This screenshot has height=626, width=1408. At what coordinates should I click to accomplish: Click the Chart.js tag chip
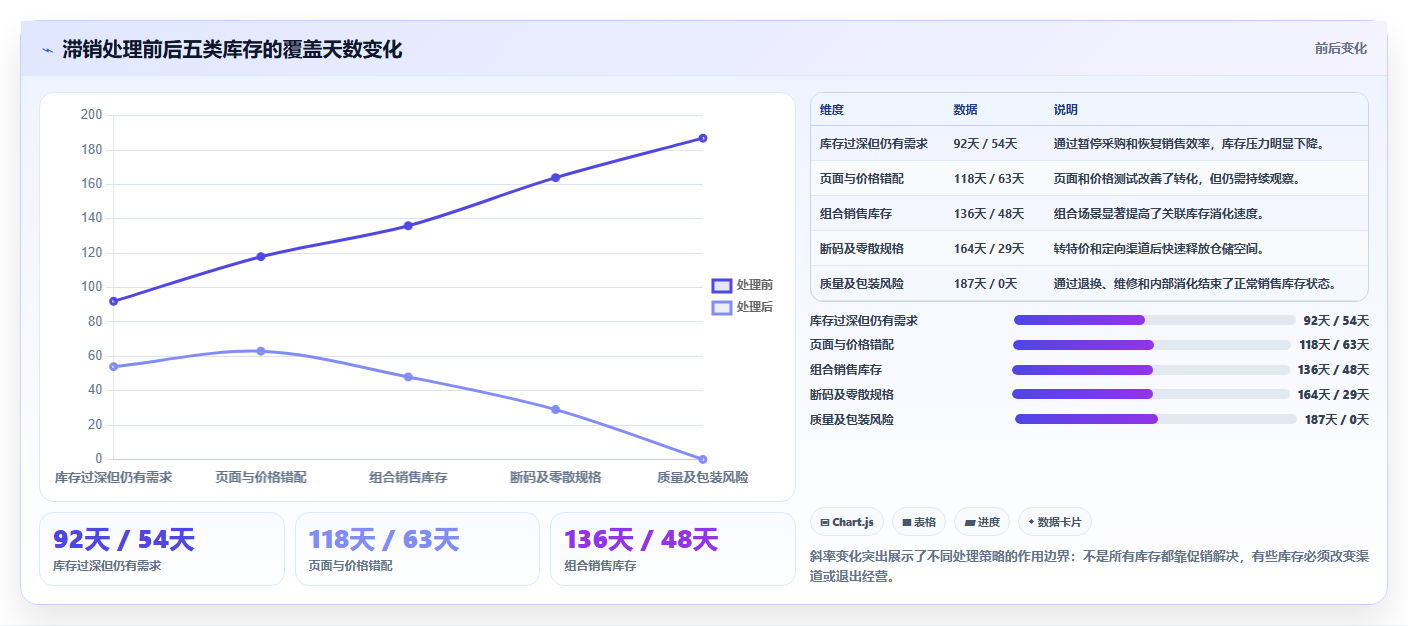(846, 522)
